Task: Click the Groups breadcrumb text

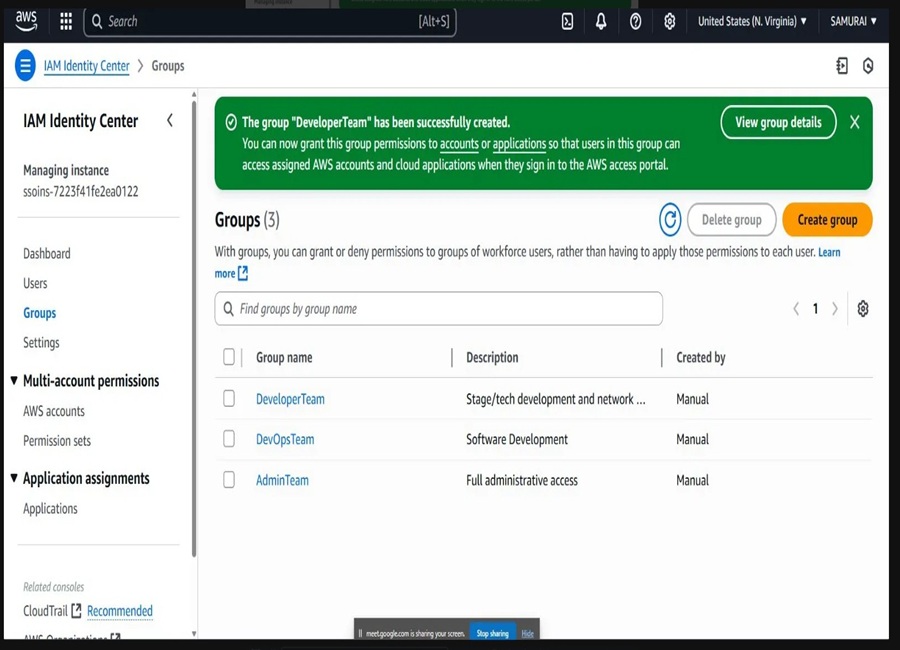Action: pyautogui.click(x=168, y=66)
